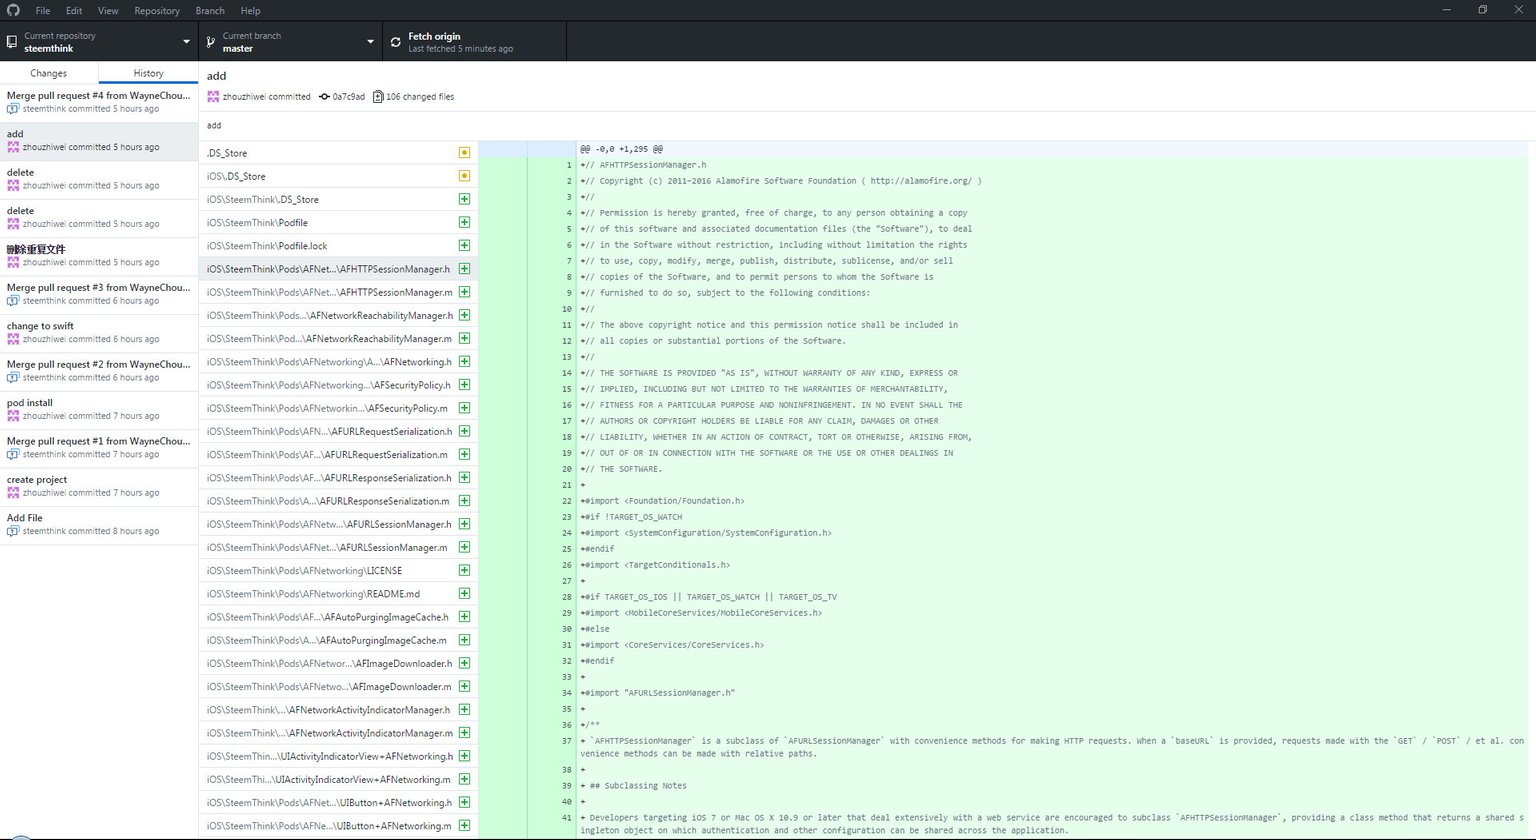Open the Current branch master dropdown
This screenshot has width=1536, height=840.
(289, 42)
